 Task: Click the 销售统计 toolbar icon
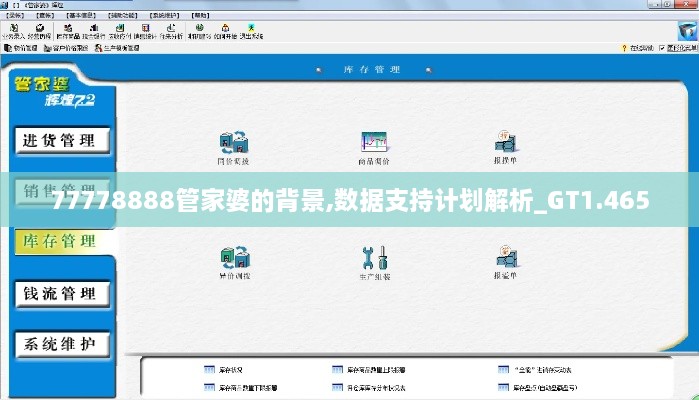(145, 31)
